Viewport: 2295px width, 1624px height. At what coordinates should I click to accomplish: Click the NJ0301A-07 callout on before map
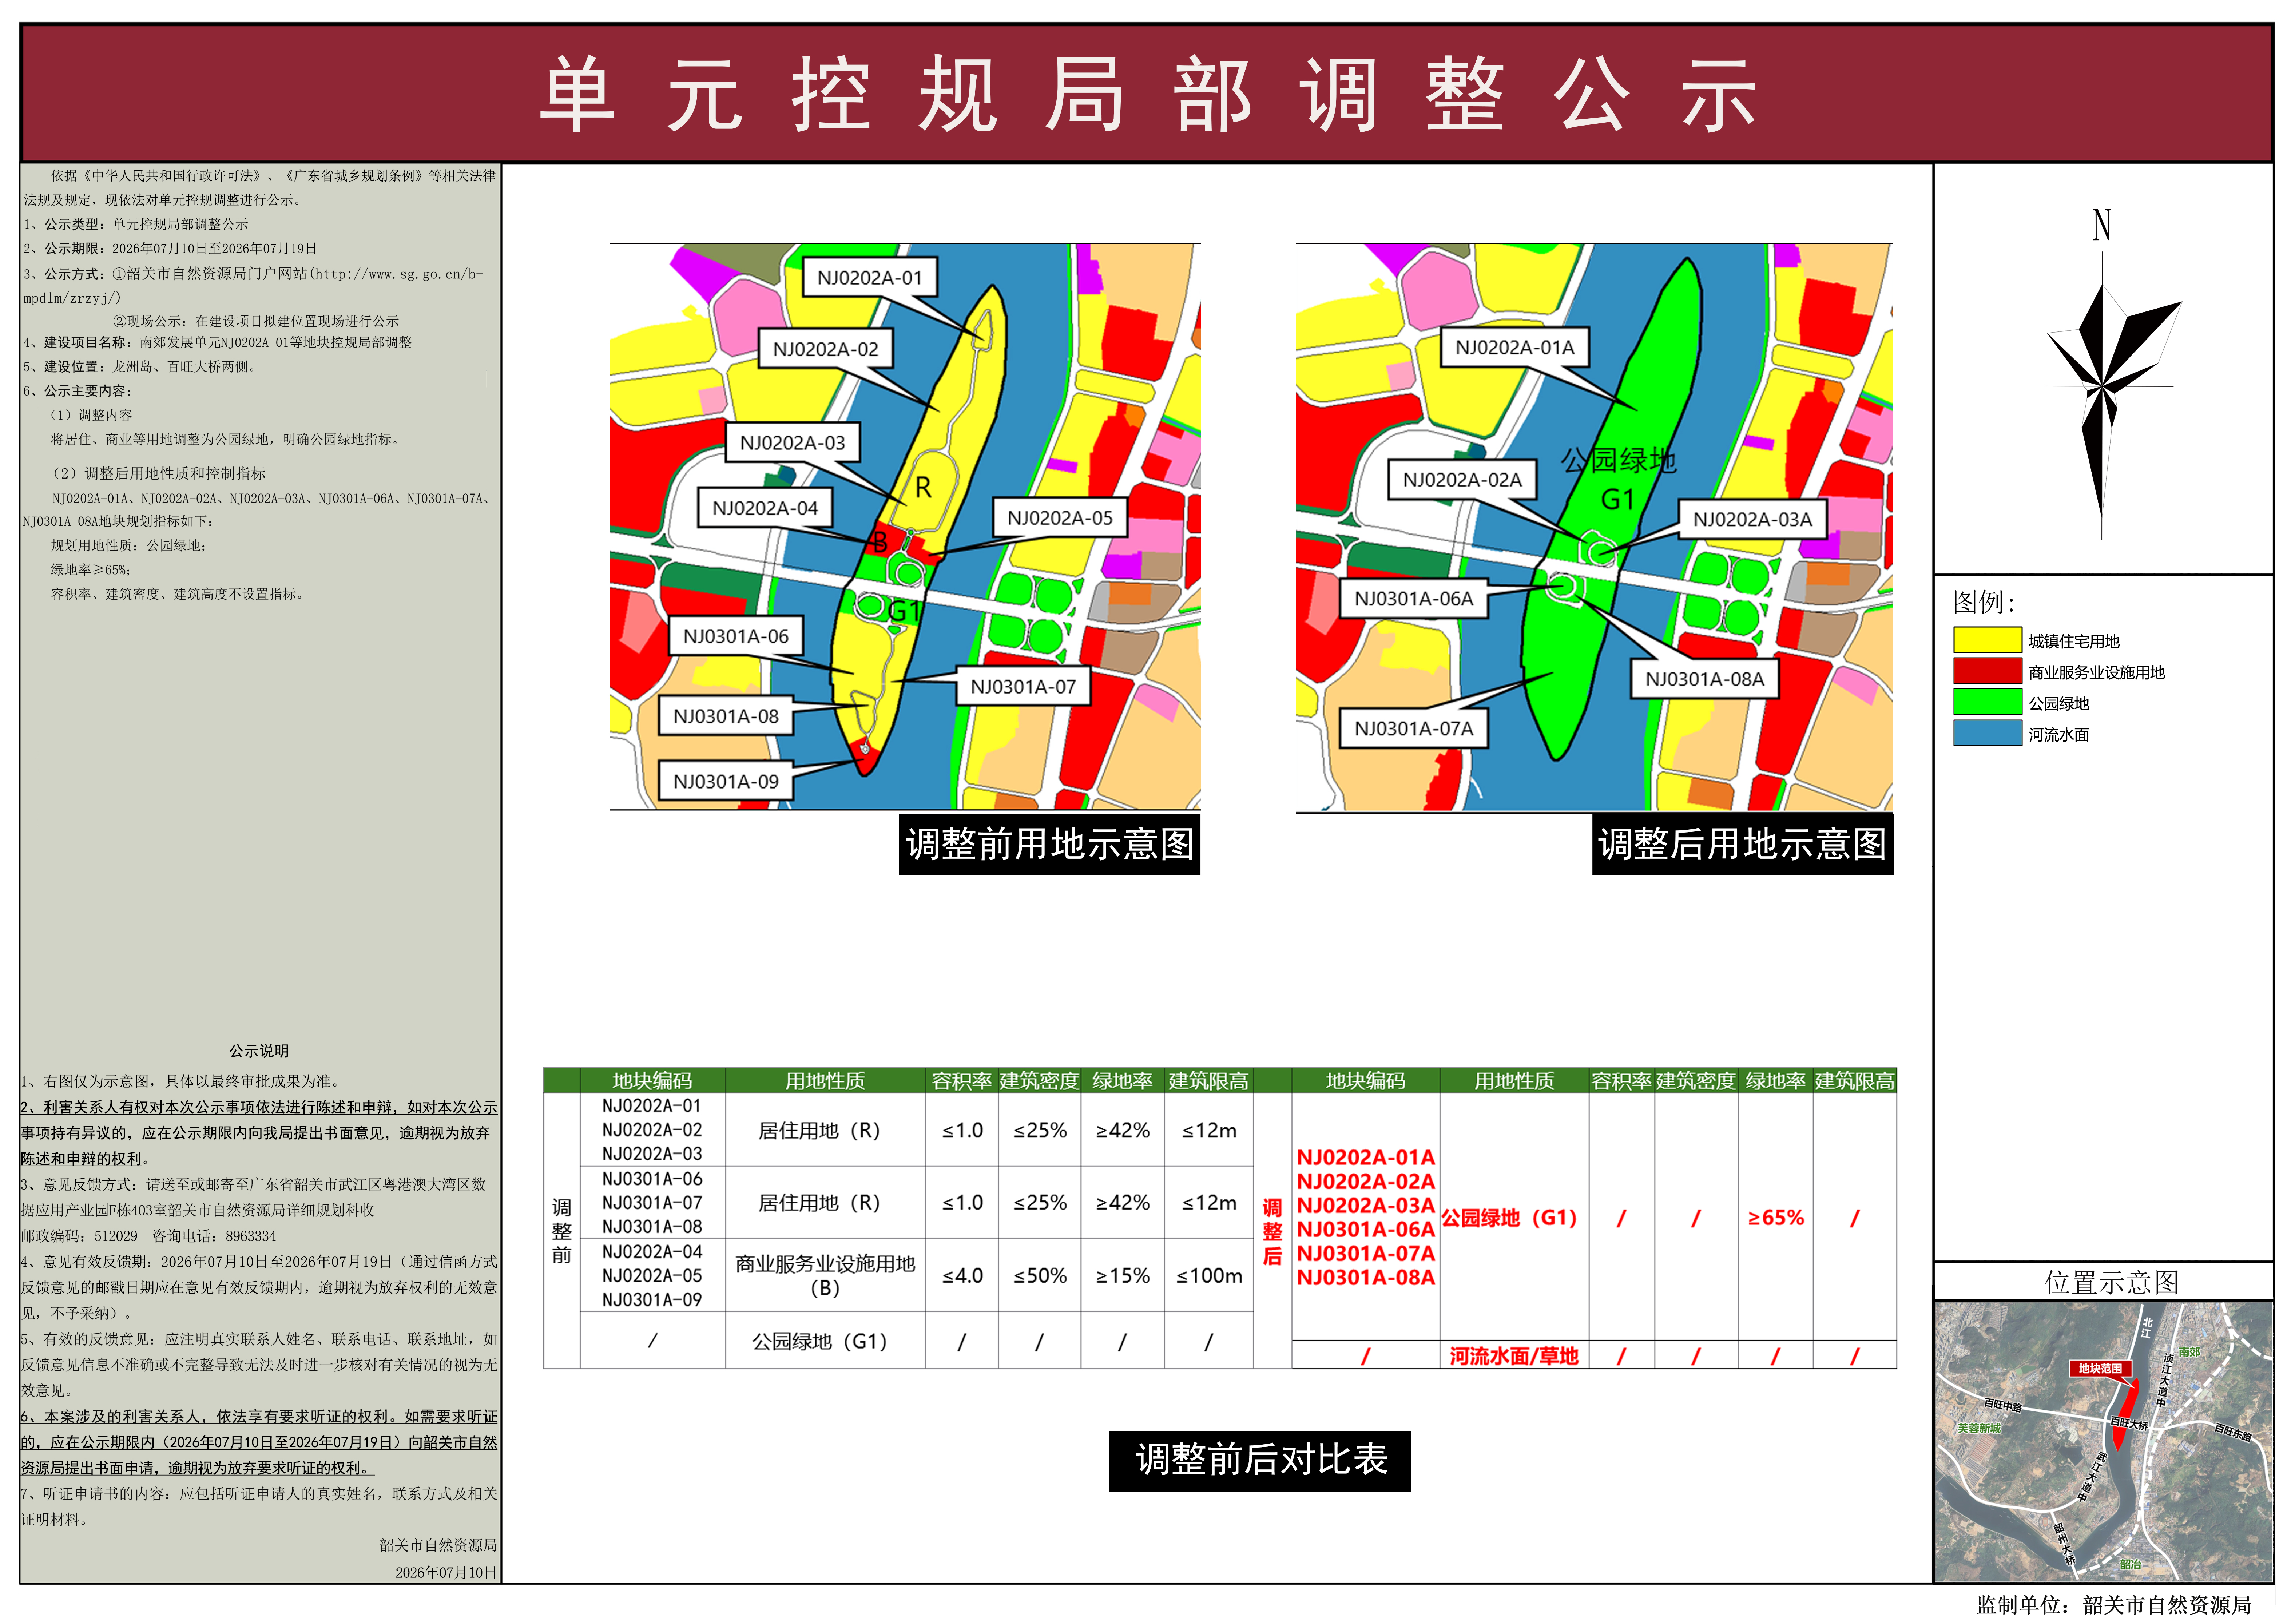coord(1023,687)
